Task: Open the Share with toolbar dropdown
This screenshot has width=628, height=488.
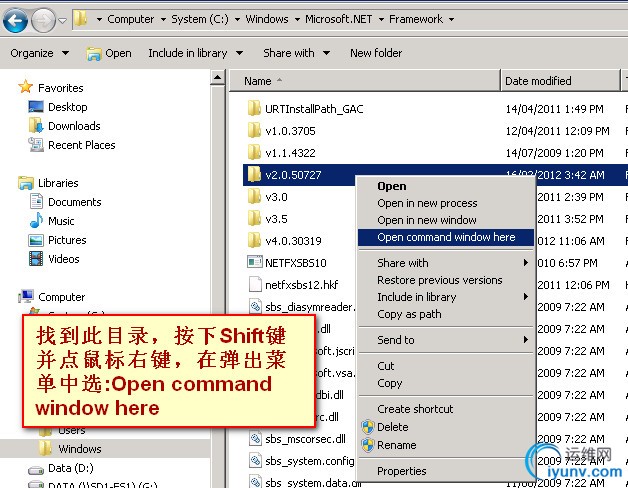Action: (x=296, y=53)
